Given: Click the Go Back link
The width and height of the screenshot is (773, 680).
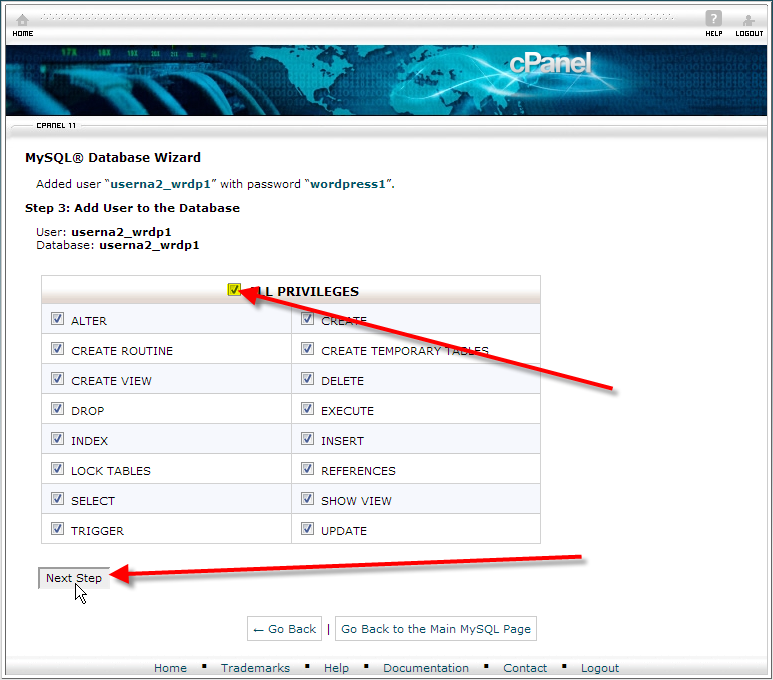Looking at the screenshot, I should pos(284,629).
